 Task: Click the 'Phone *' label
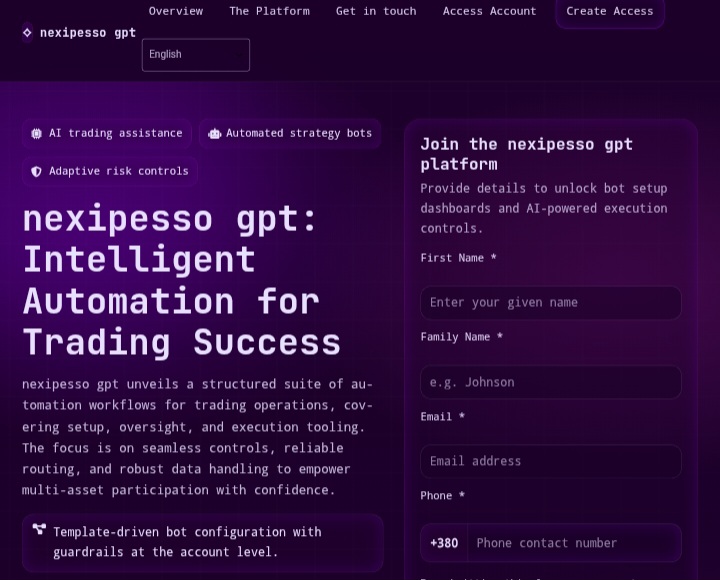(x=443, y=496)
